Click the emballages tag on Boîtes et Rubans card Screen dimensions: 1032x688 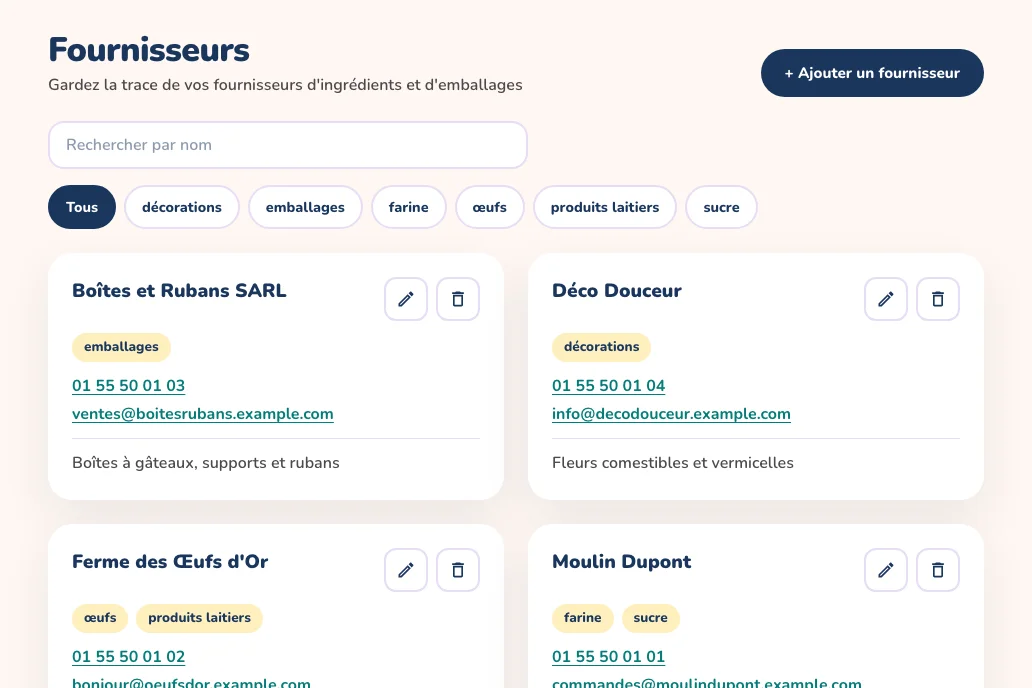point(121,347)
